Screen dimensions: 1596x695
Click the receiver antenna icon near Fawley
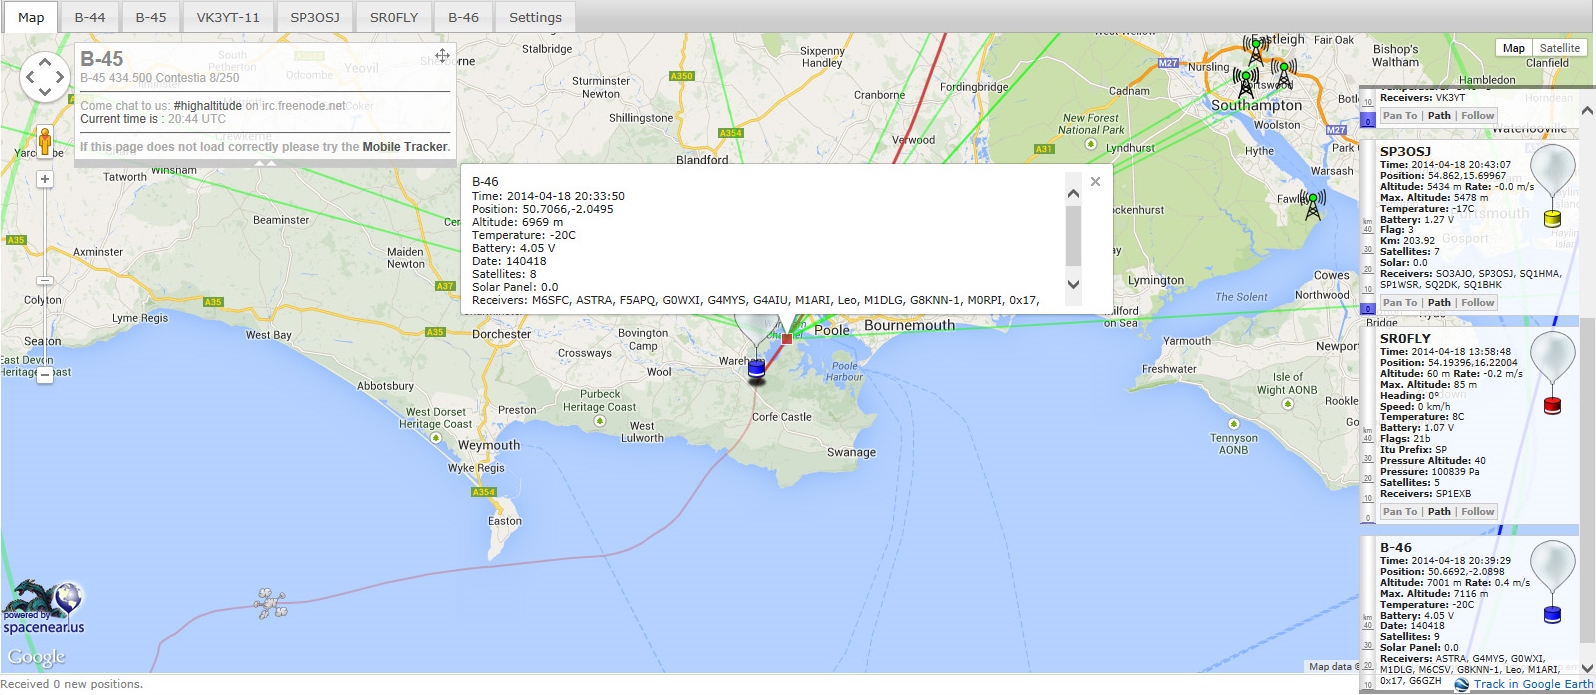pyautogui.click(x=1313, y=204)
